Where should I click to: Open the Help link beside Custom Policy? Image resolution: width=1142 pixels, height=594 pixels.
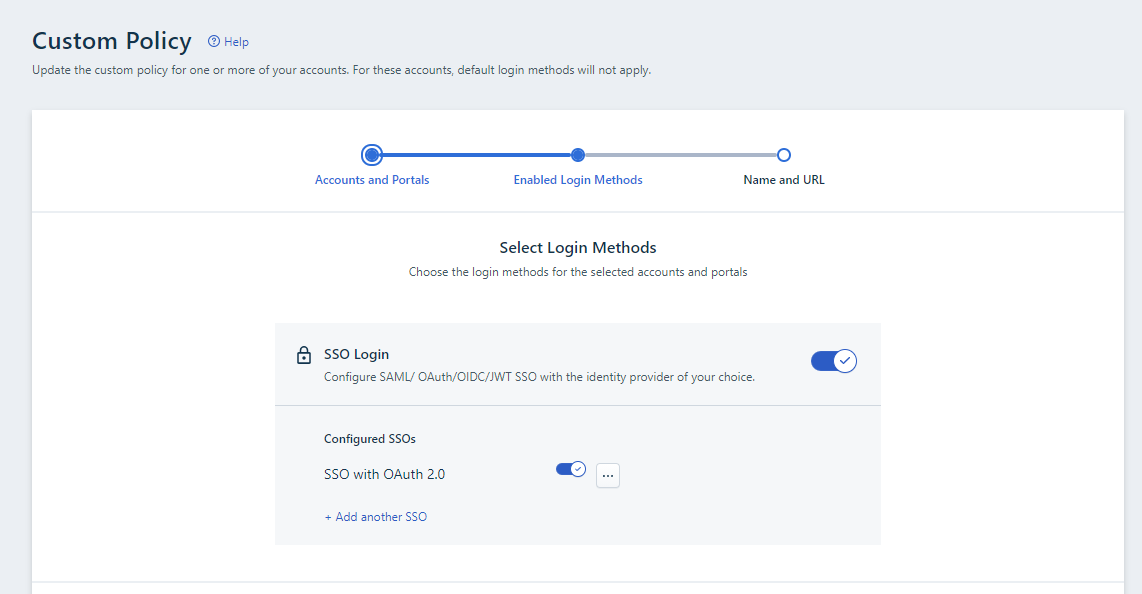click(236, 42)
